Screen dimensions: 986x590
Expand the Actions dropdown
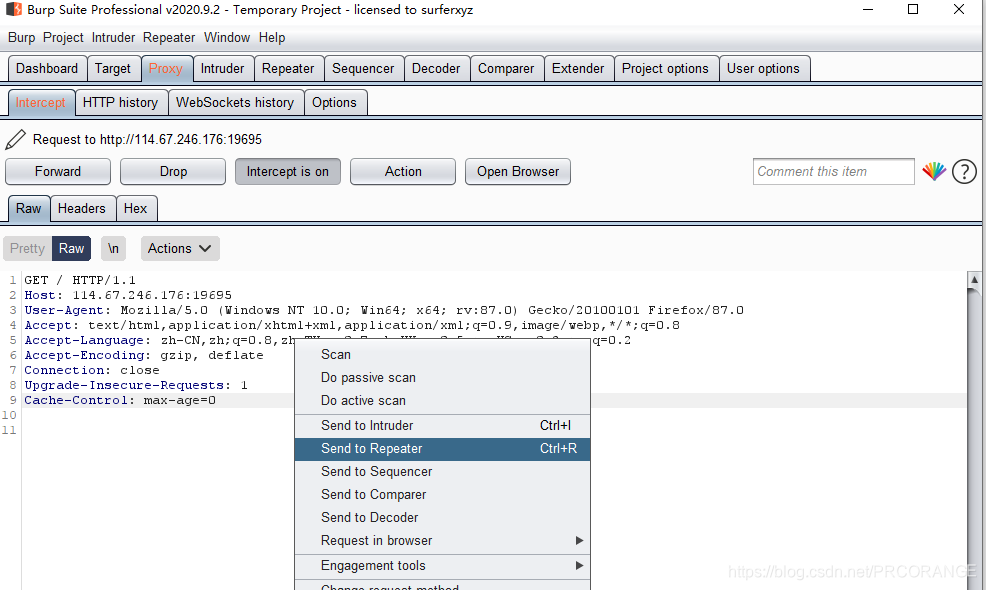click(x=180, y=248)
